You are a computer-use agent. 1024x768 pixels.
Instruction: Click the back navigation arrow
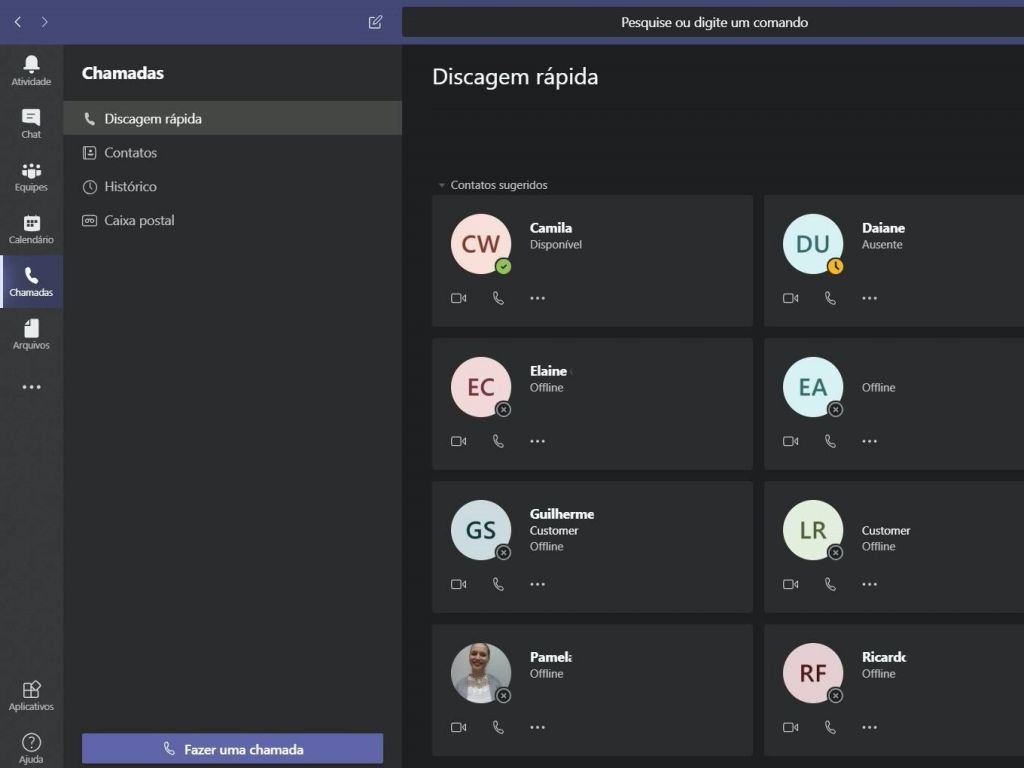[18, 22]
